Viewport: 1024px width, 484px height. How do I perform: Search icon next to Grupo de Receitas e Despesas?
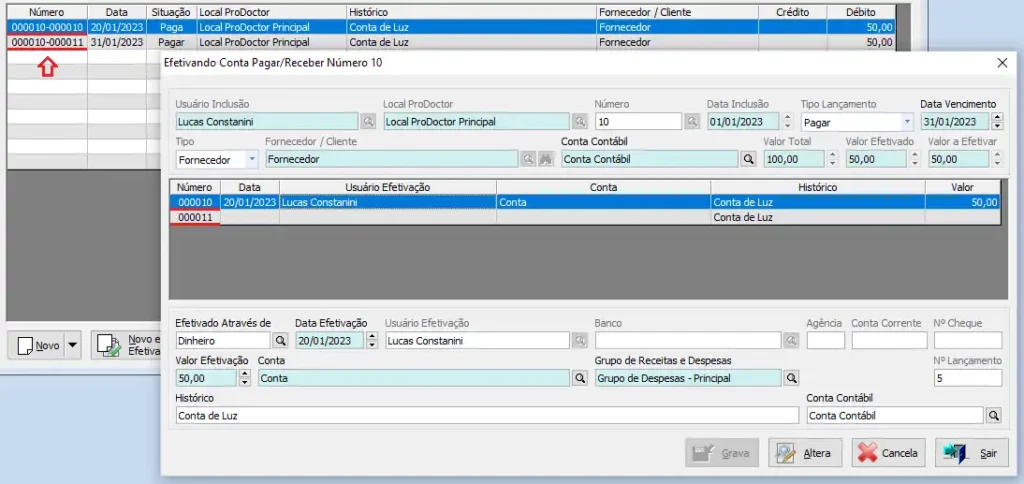coord(791,378)
